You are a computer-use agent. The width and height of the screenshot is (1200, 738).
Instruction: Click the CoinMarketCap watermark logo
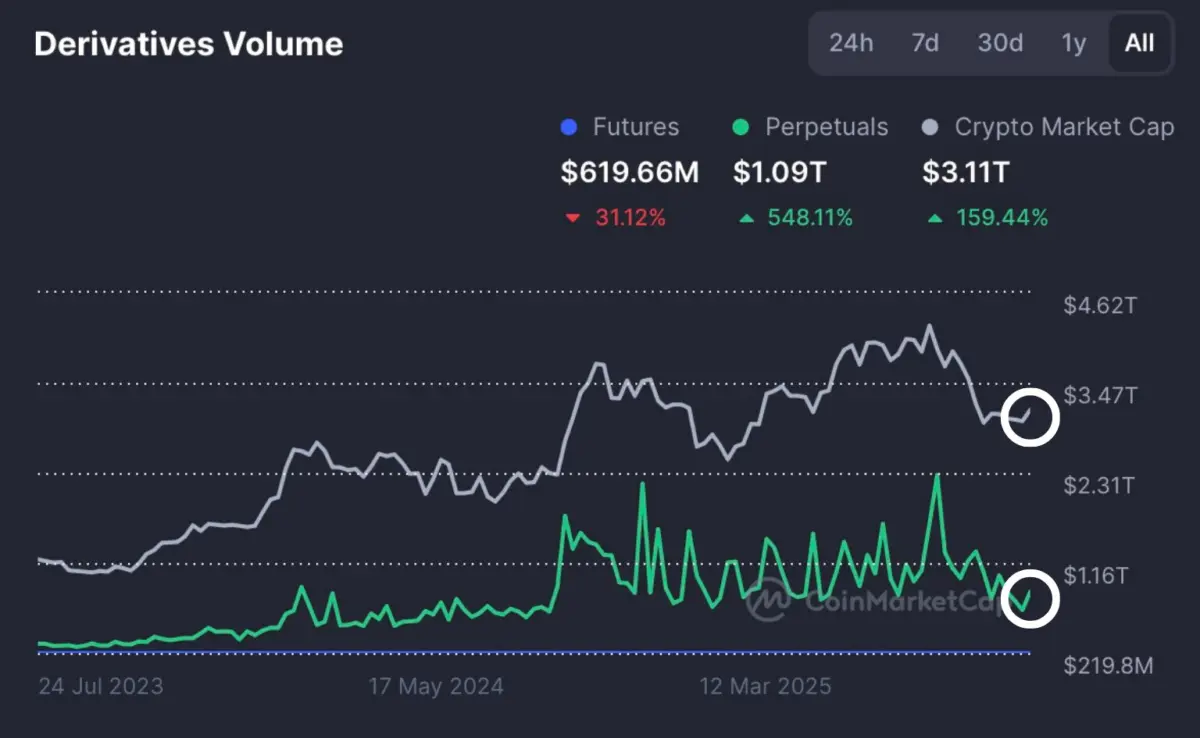tap(768, 602)
